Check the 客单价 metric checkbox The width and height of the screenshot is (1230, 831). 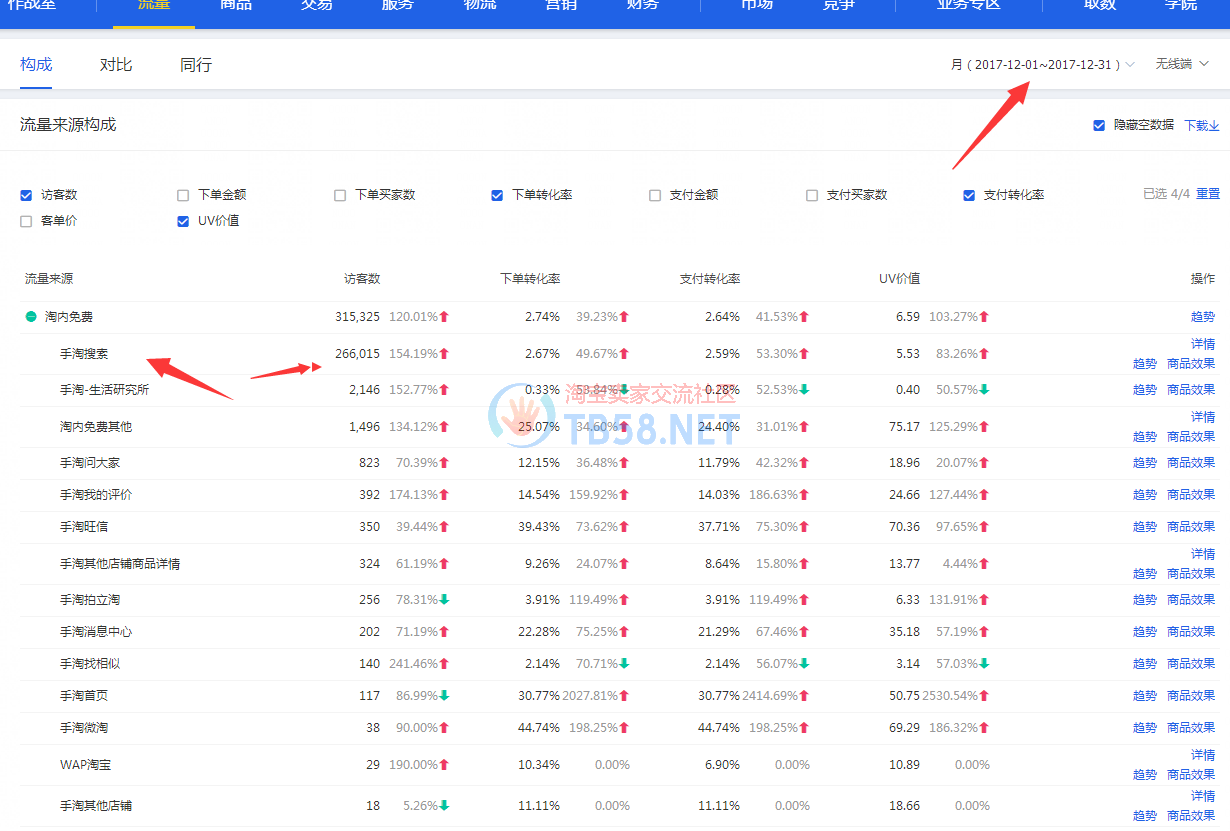coord(26,221)
